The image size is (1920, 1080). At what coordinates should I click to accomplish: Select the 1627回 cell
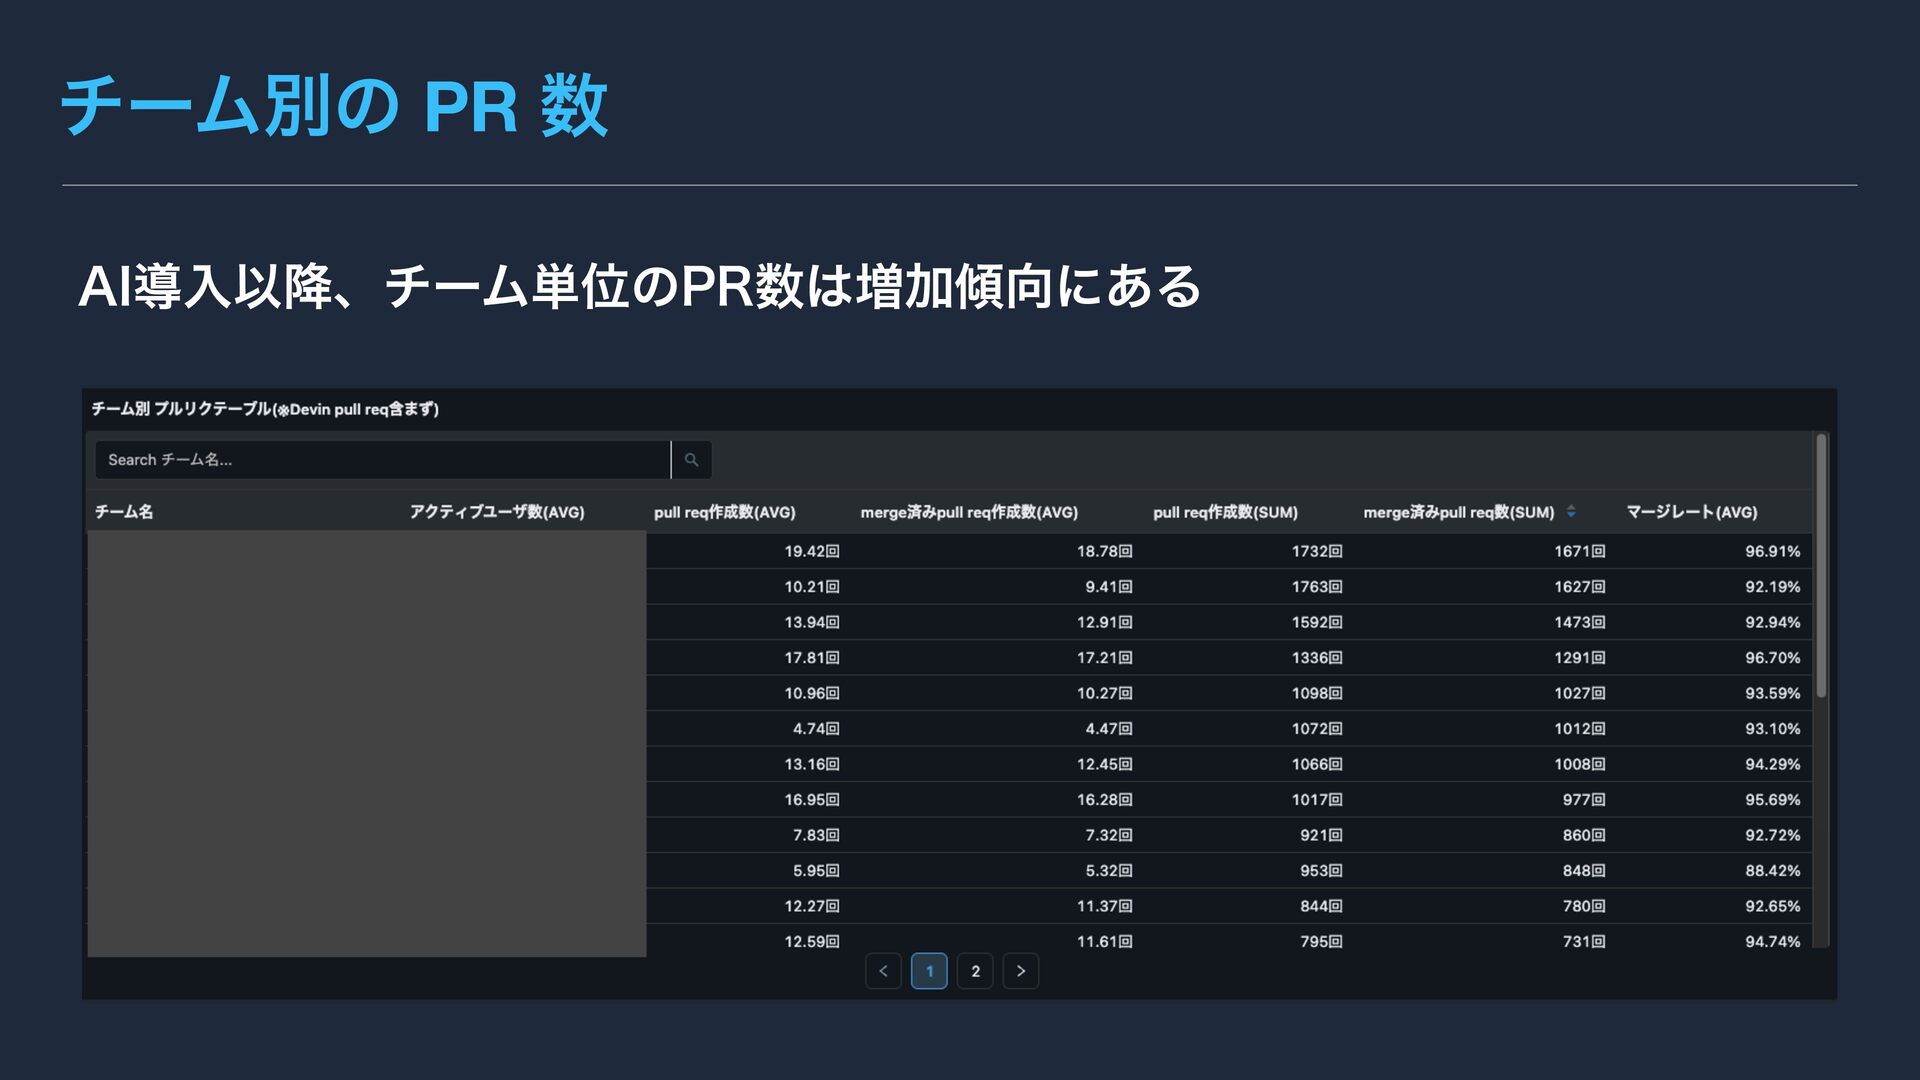pyautogui.click(x=1580, y=587)
